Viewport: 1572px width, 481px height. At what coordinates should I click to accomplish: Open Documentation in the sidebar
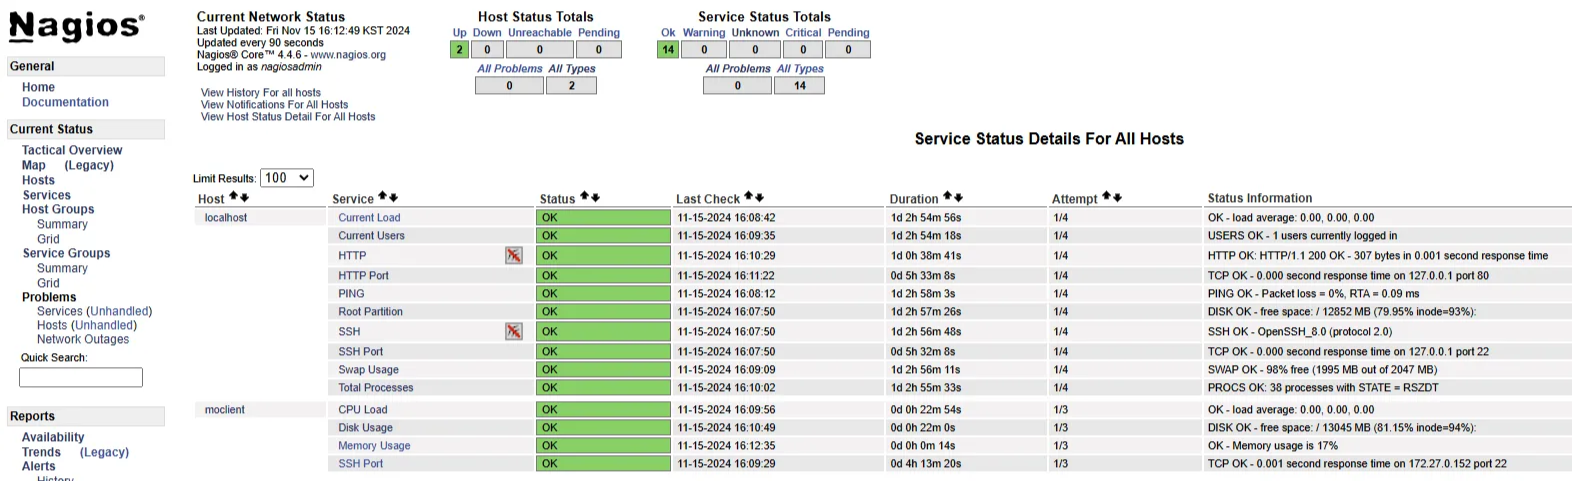[65, 102]
